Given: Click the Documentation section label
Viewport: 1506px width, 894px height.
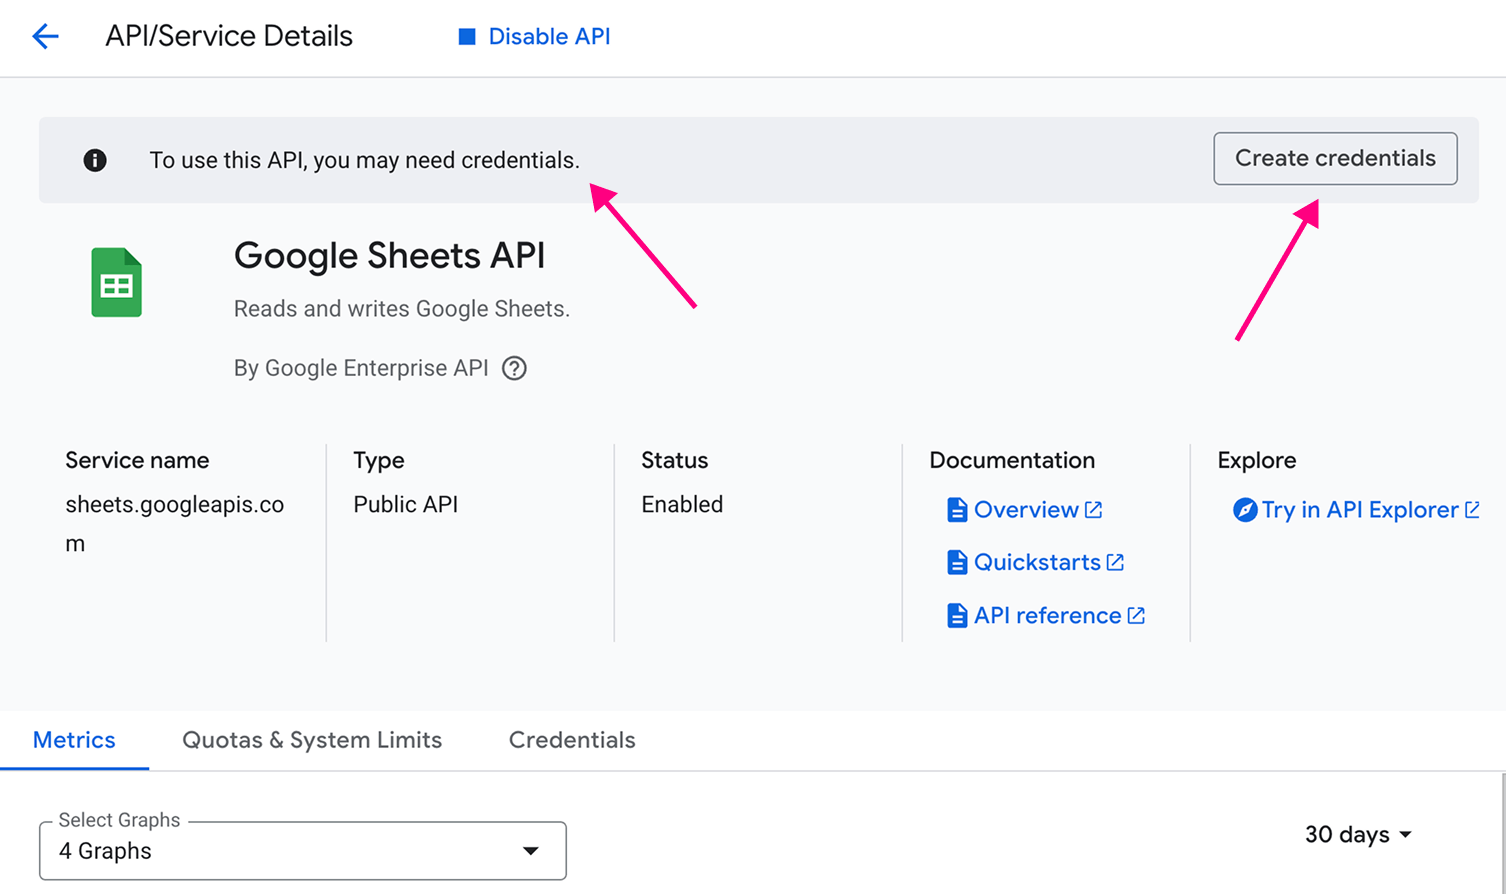Looking at the screenshot, I should 1012,460.
